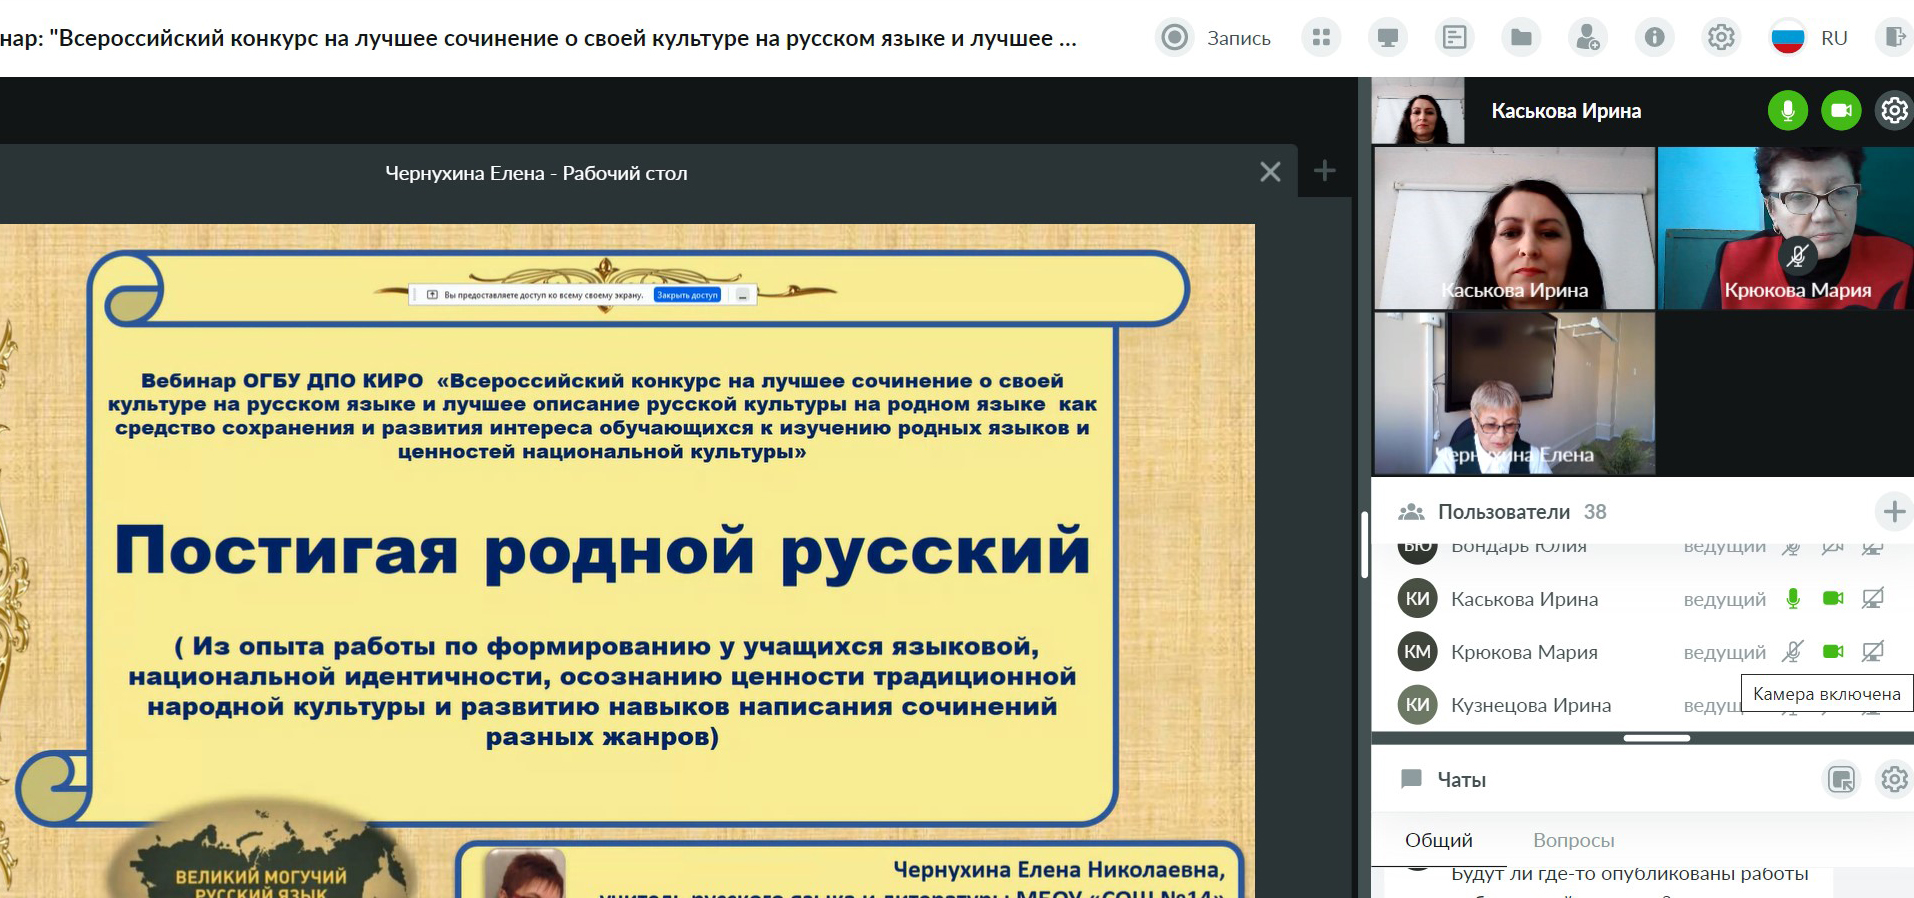Open the whiteboard notes icon in top toolbar
The height and width of the screenshot is (898, 1914).
pos(1455,38)
